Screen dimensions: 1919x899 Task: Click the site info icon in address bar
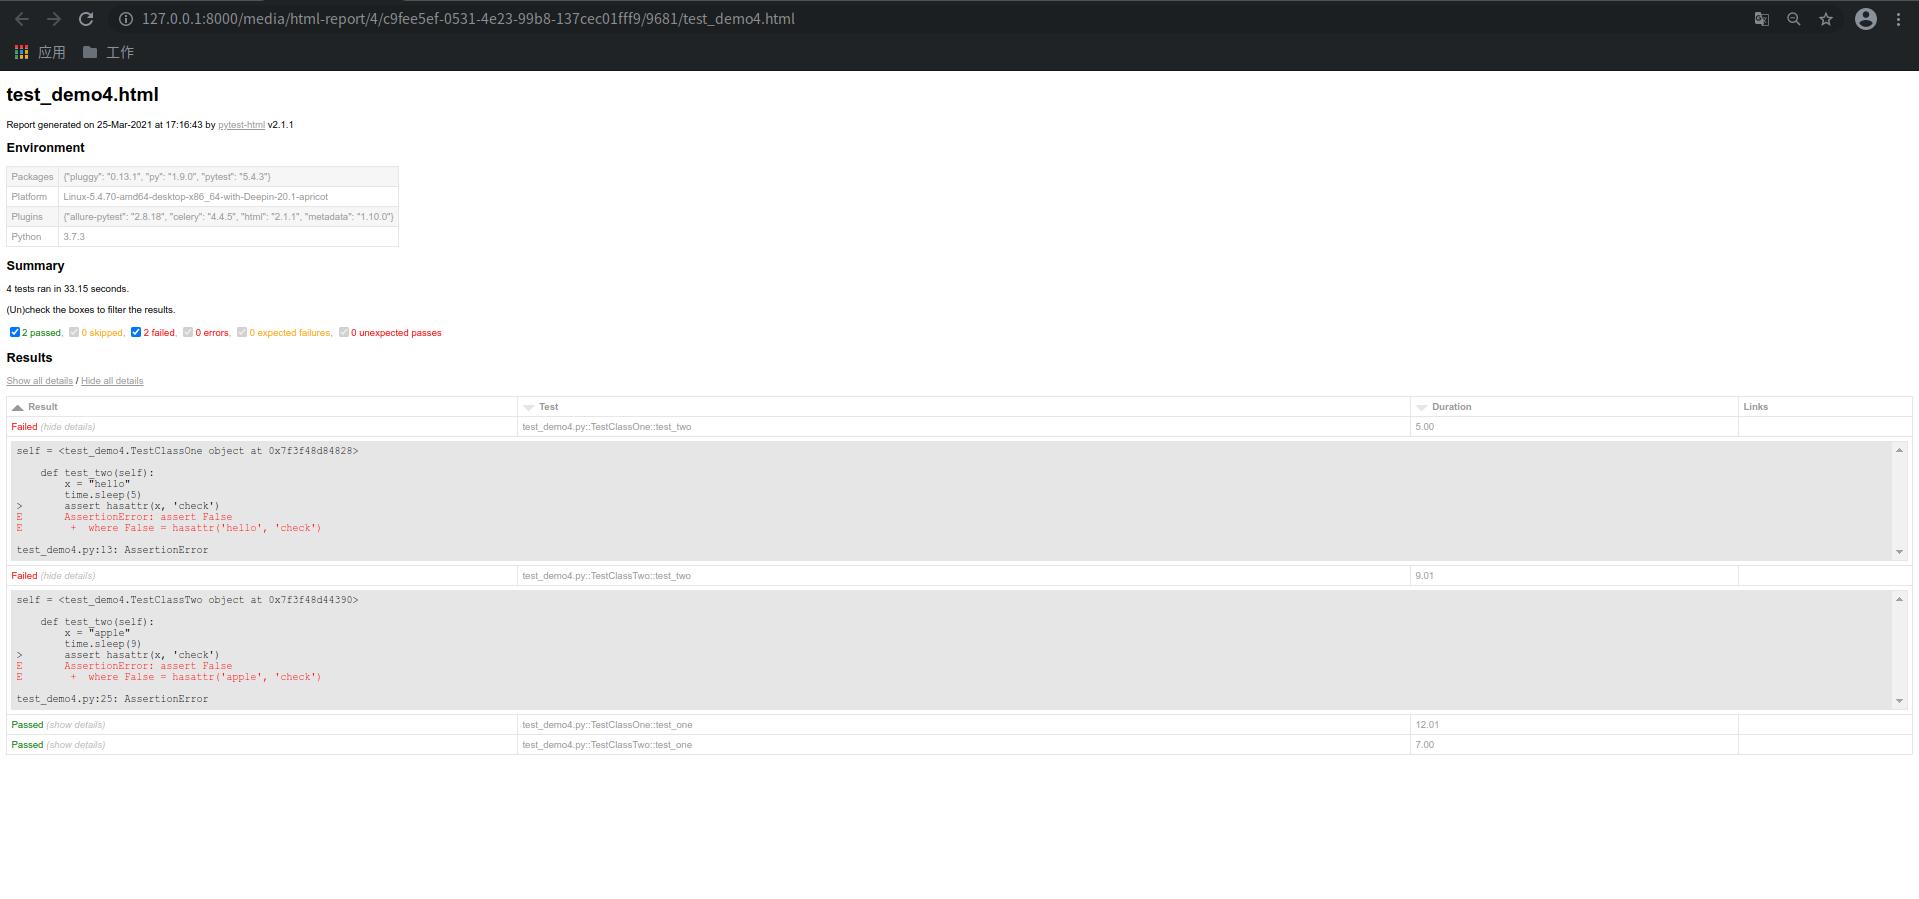[x=126, y=19]
